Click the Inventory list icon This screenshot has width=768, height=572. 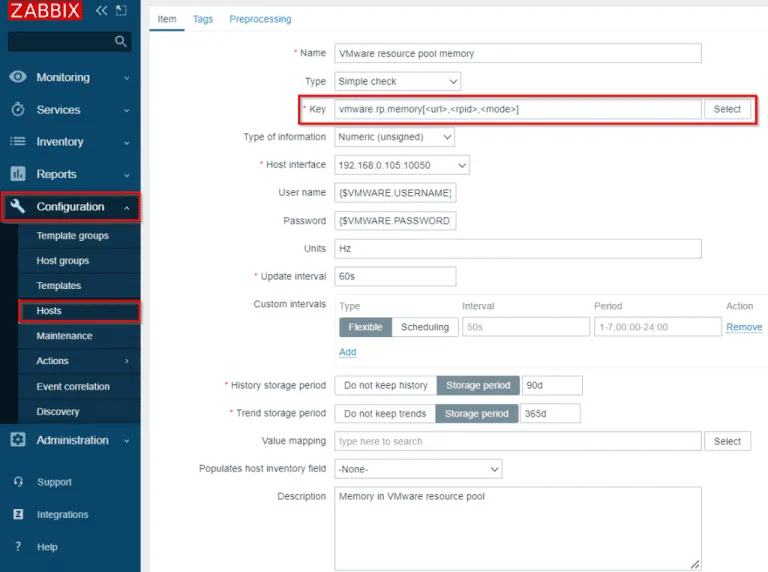coord(18,142)
